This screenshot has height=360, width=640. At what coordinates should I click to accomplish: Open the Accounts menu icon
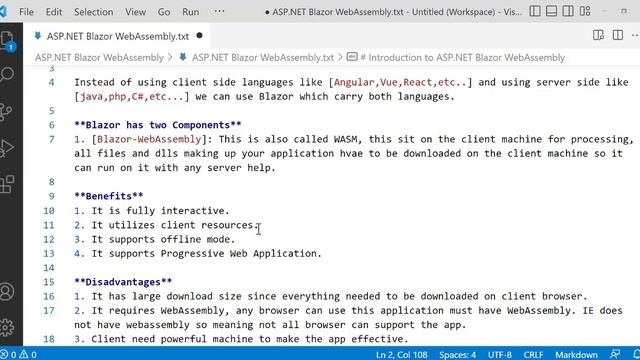7,291
